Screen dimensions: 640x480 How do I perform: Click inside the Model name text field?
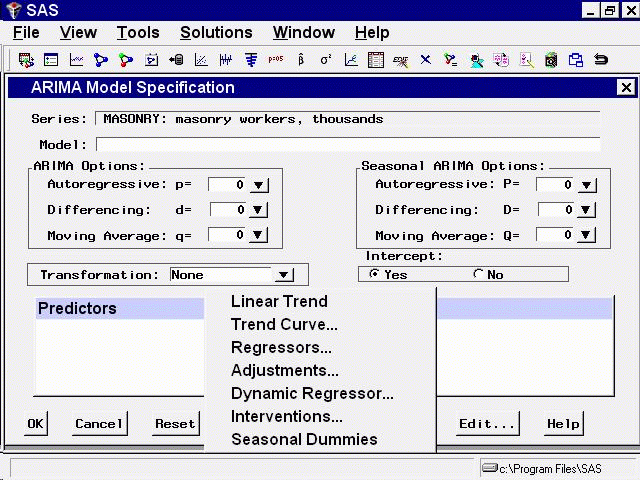[x=347, y=145]
